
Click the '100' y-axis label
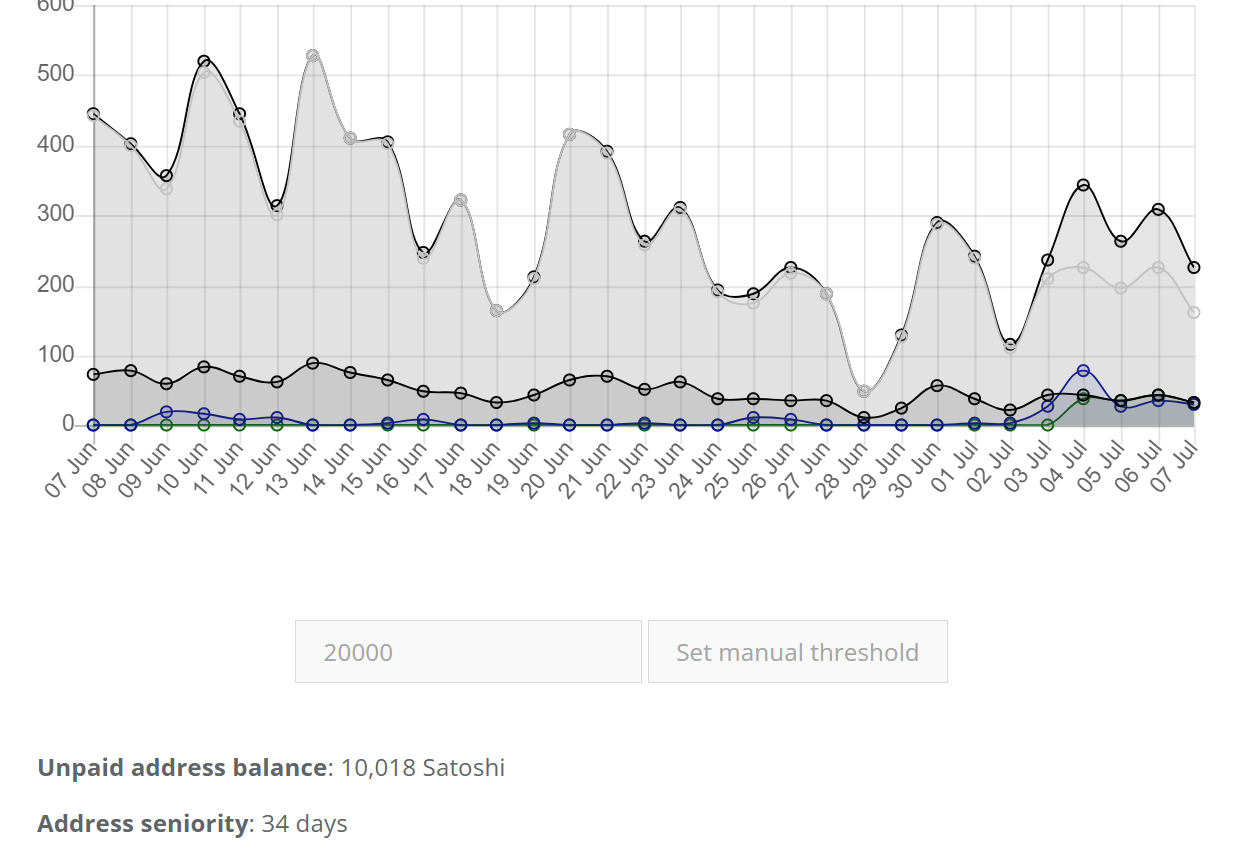[55, 355]
